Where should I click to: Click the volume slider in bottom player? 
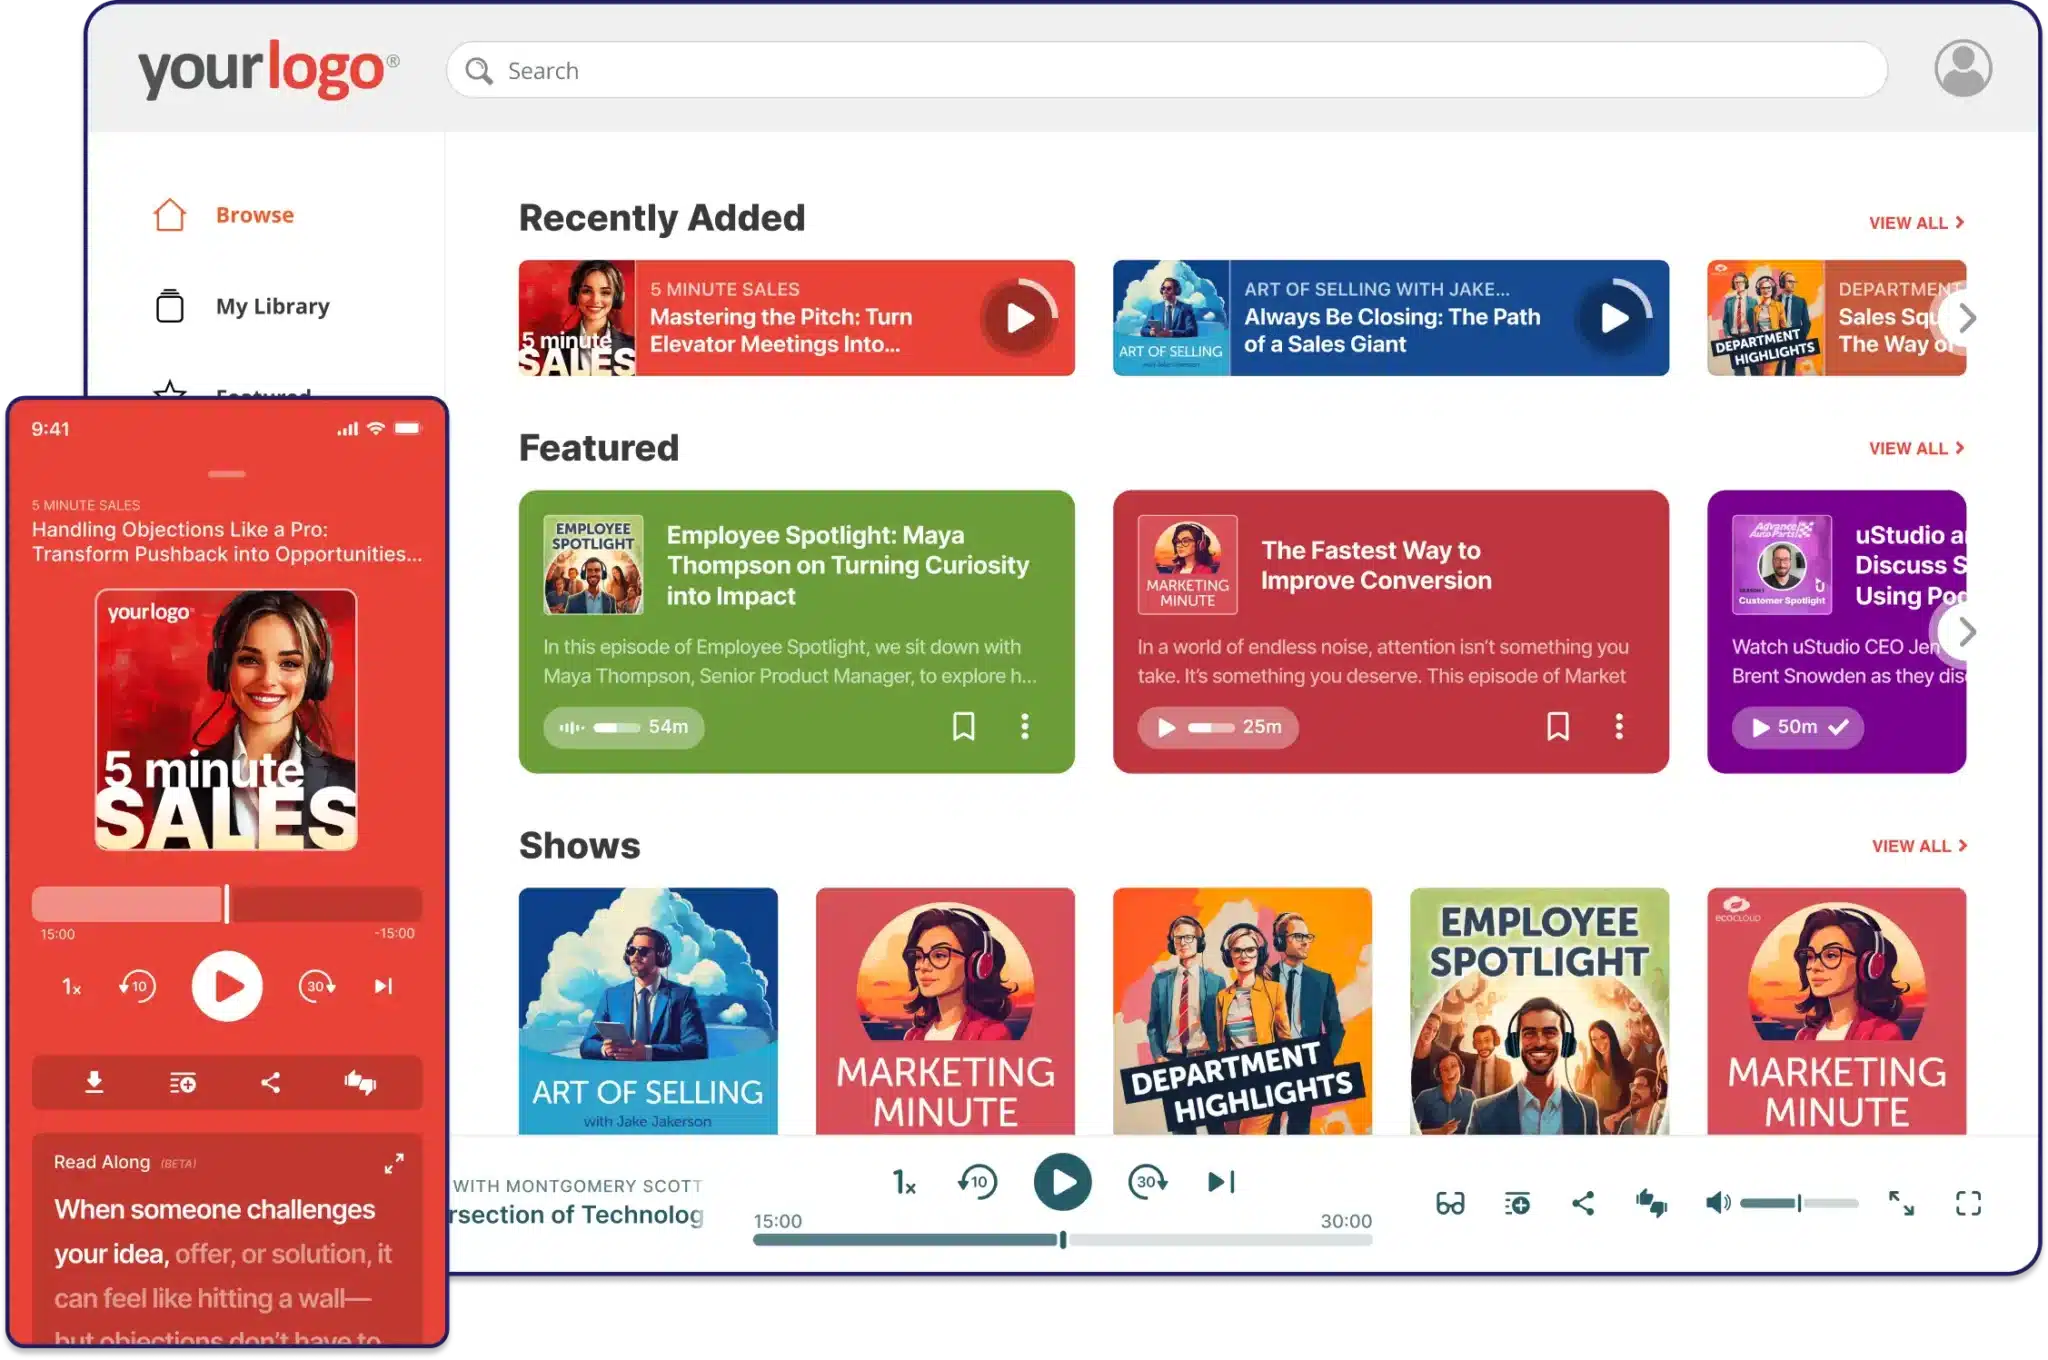click(x=1798, y=1203)
